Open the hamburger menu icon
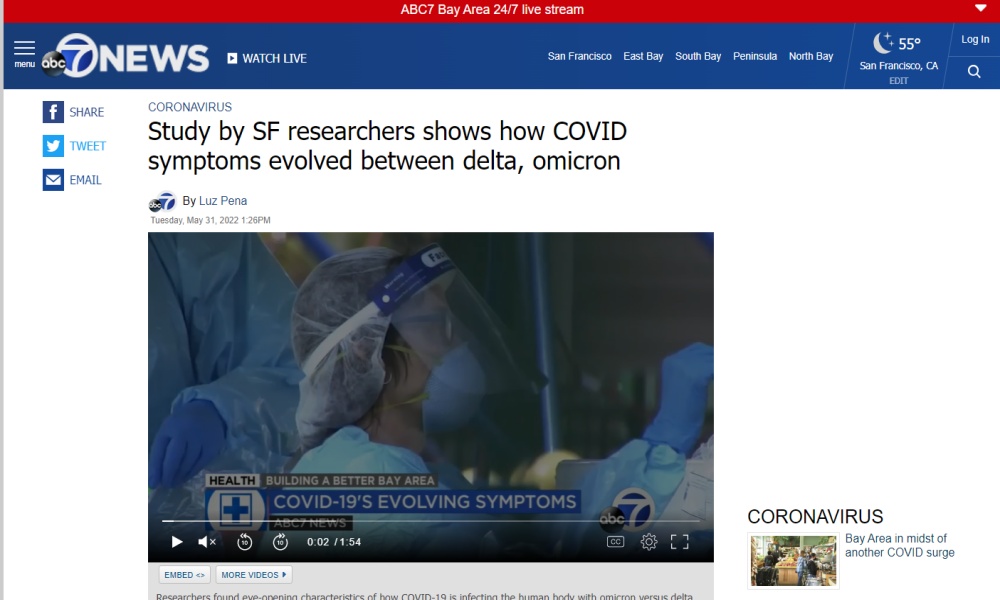Viewport: 1000px width, 600px height. [24, 50]
